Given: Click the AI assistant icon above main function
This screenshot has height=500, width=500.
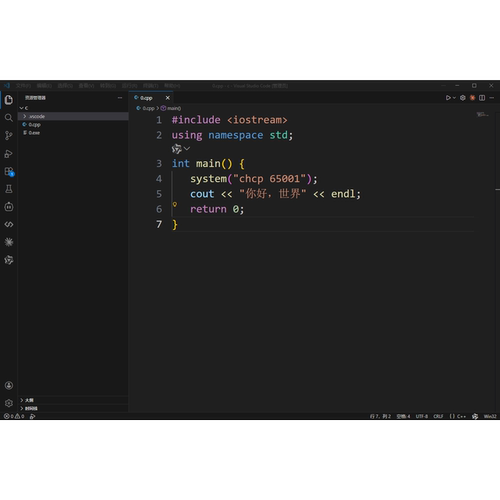Looking at the screenshot, I should click(x=177, y=149).
